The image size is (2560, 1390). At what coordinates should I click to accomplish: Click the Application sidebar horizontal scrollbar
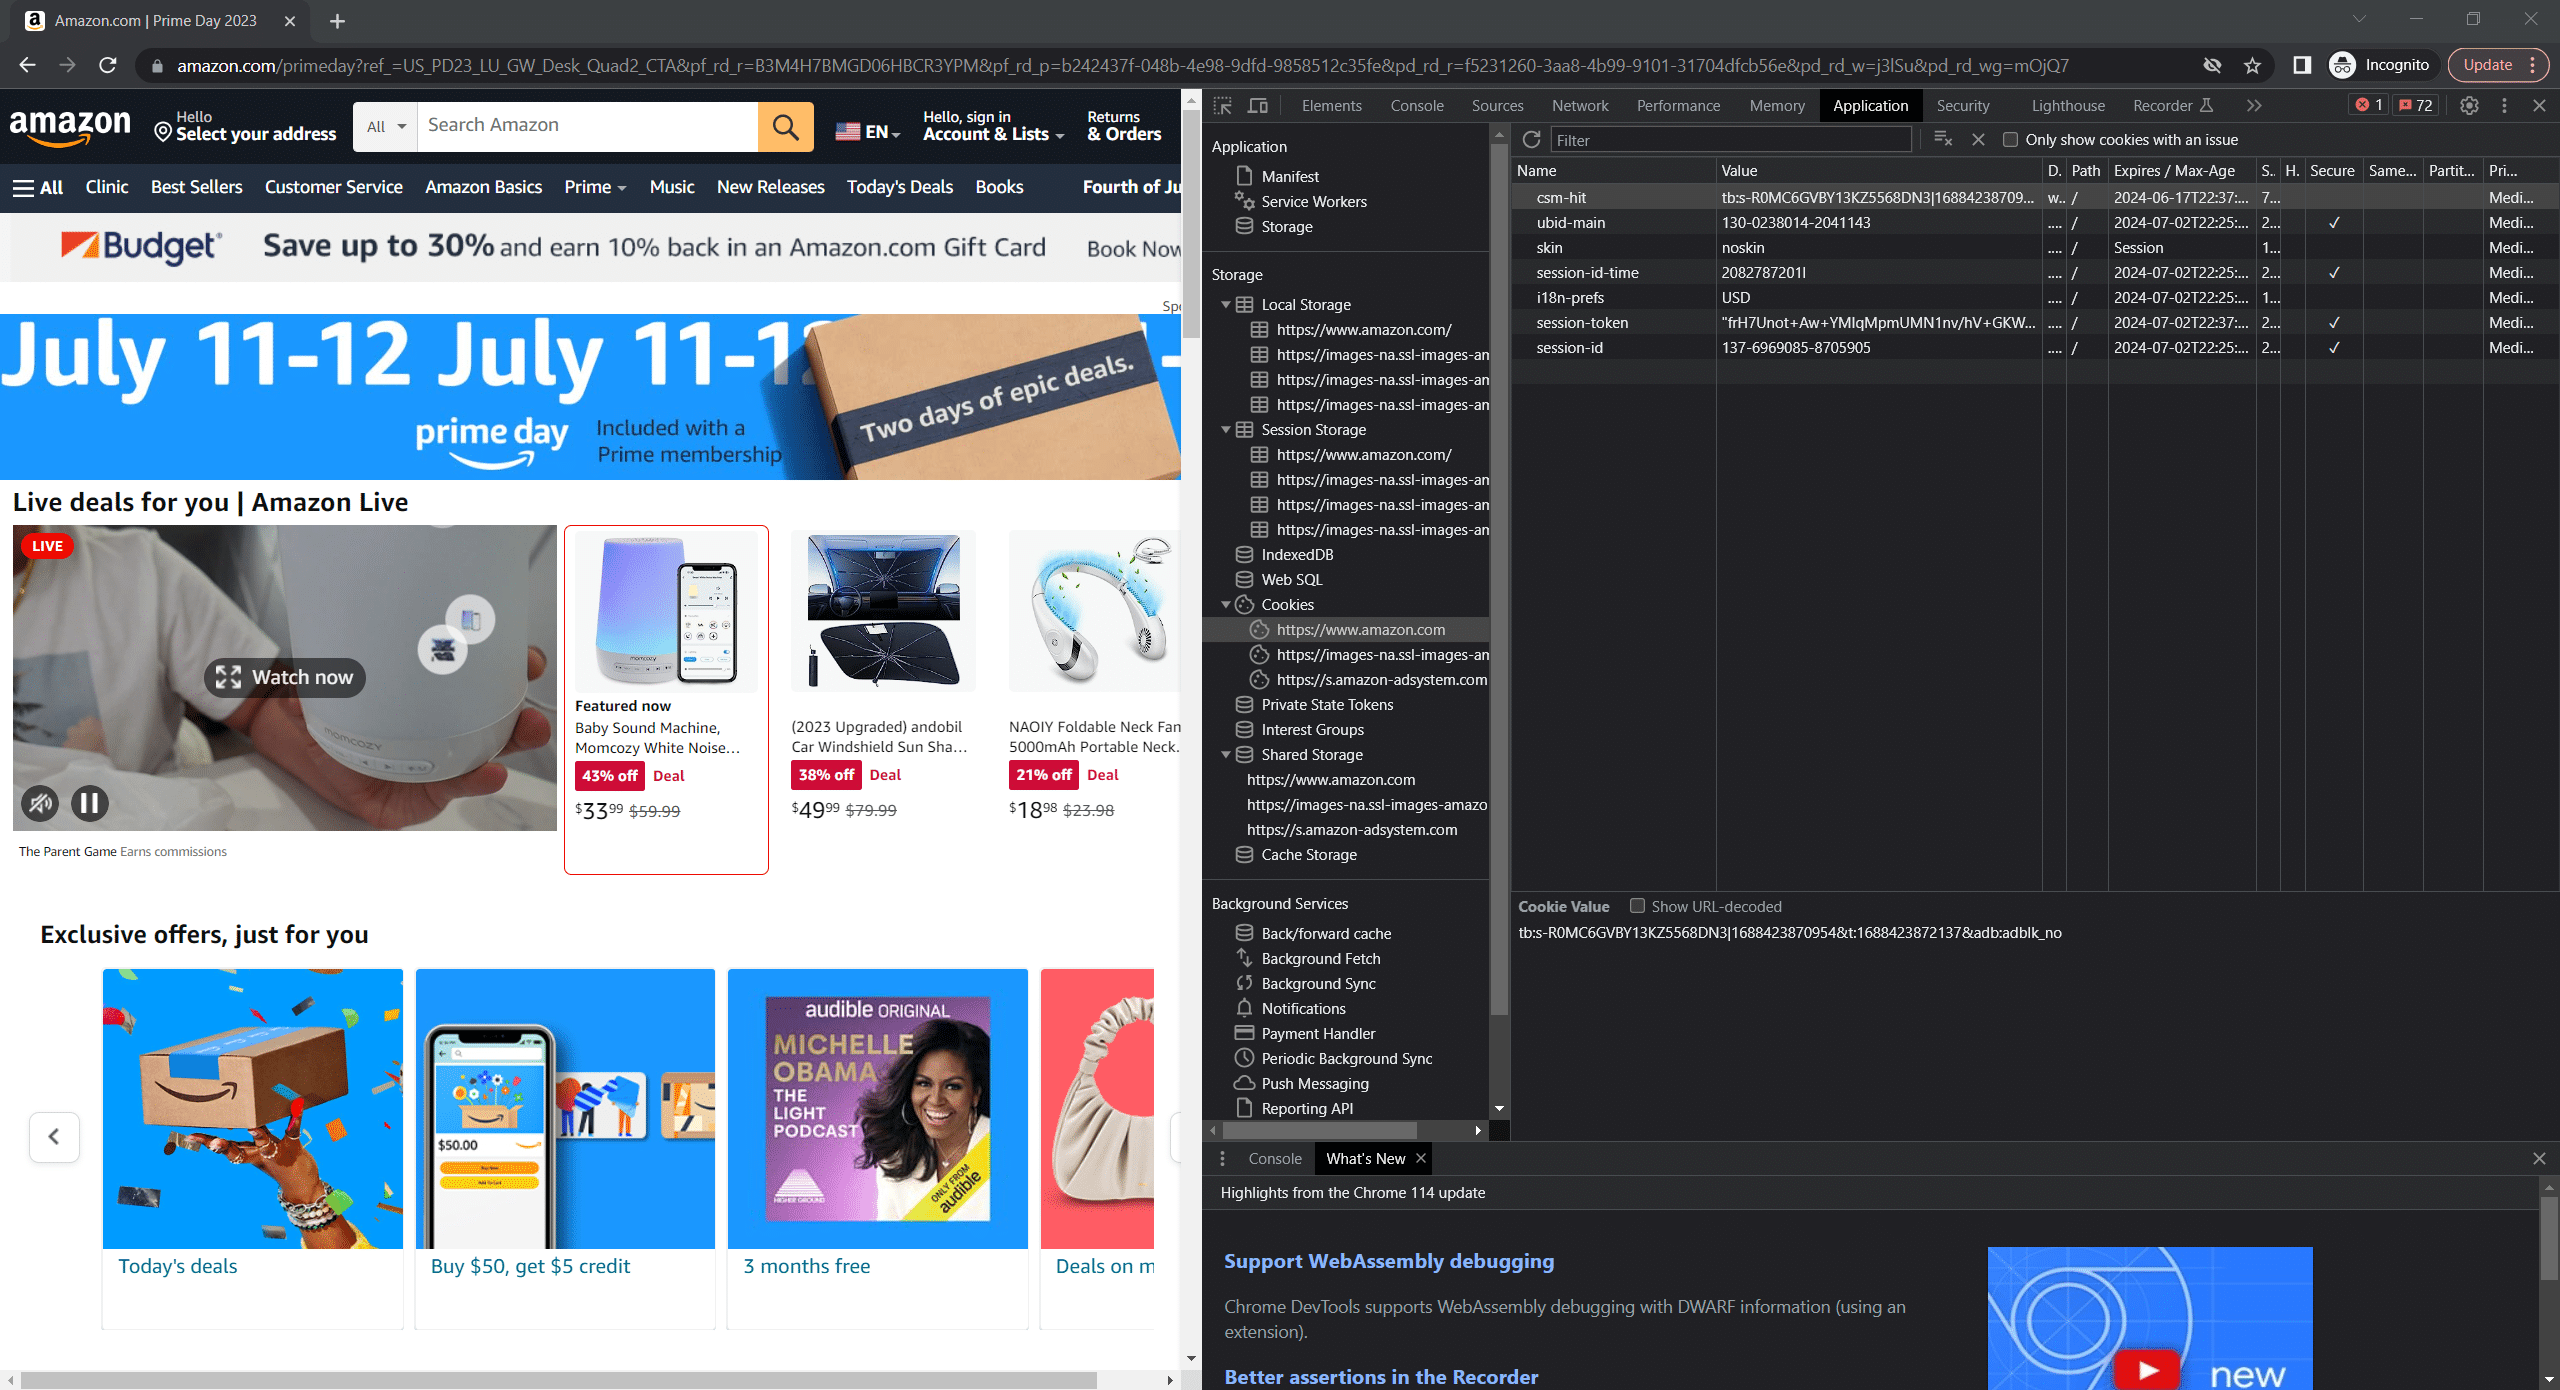(1318, 1130)
